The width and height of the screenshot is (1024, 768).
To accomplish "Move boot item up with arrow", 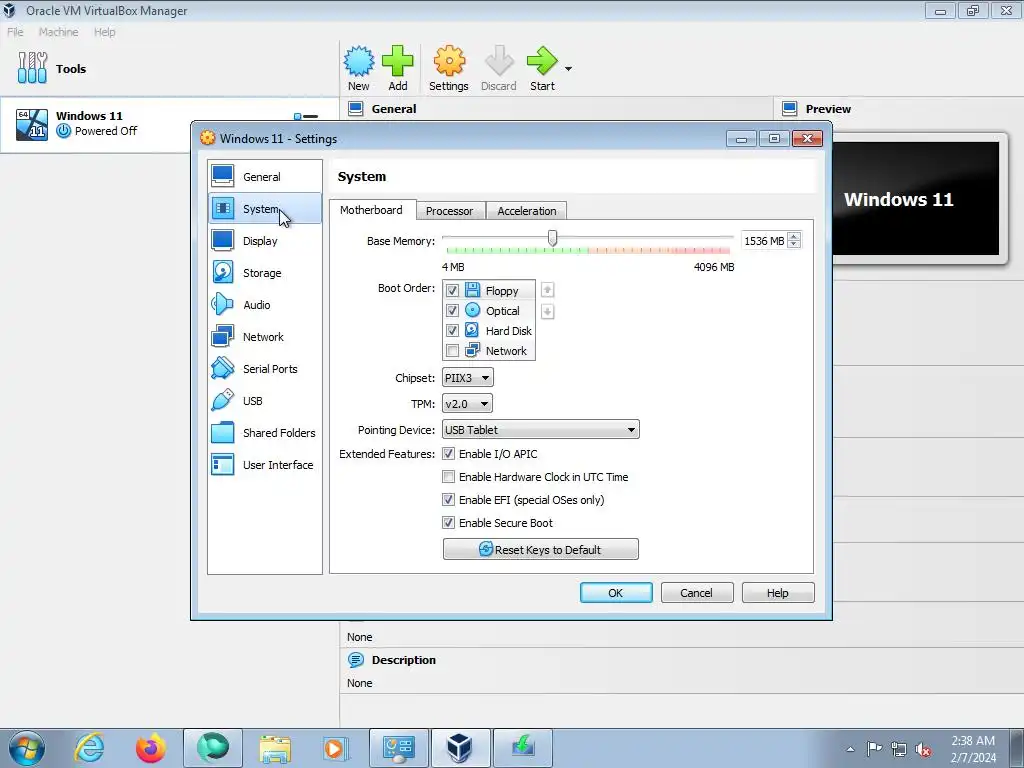I will 547,289.
